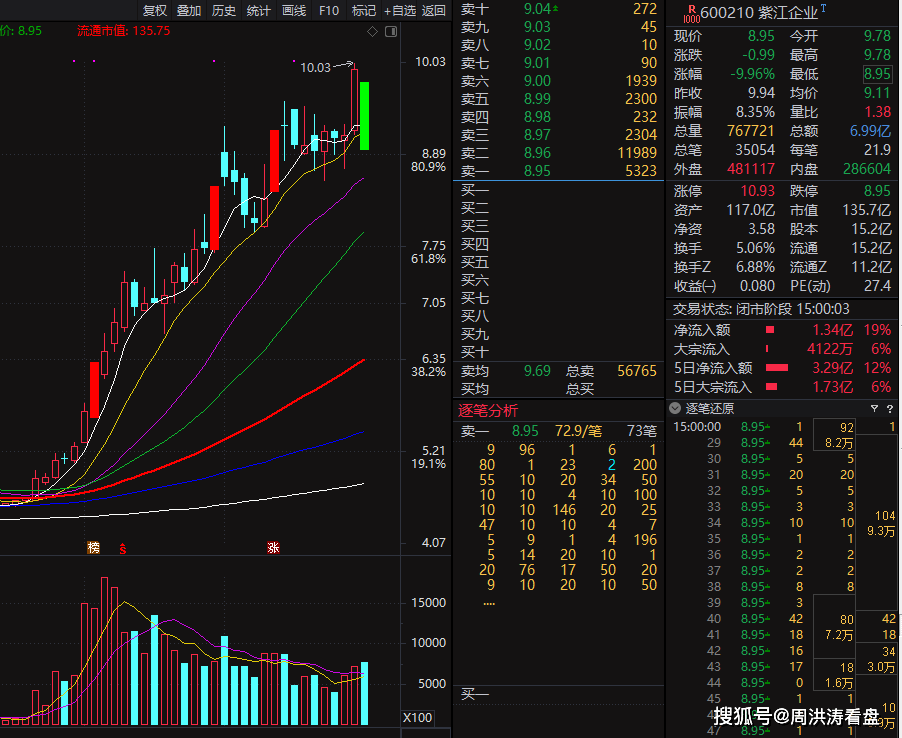Image resolution: width=902 pixels, height=738 pixels.
Task: Open the help question mark in 逐笔还原
Action: click(x=889, y=409)
